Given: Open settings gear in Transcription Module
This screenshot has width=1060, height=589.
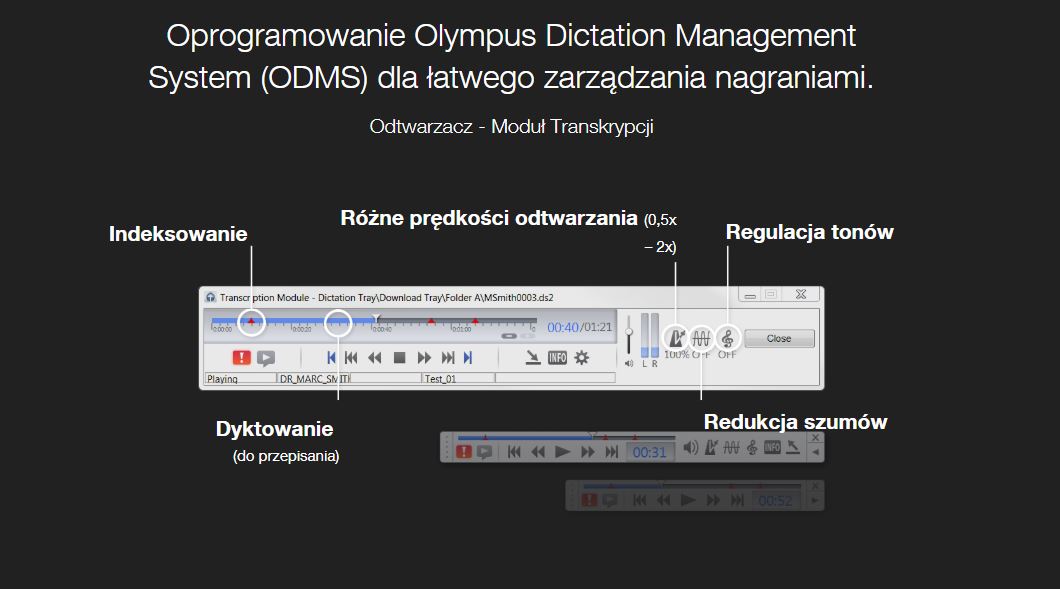Looking at the screenshot, I should tap(581, 358).
